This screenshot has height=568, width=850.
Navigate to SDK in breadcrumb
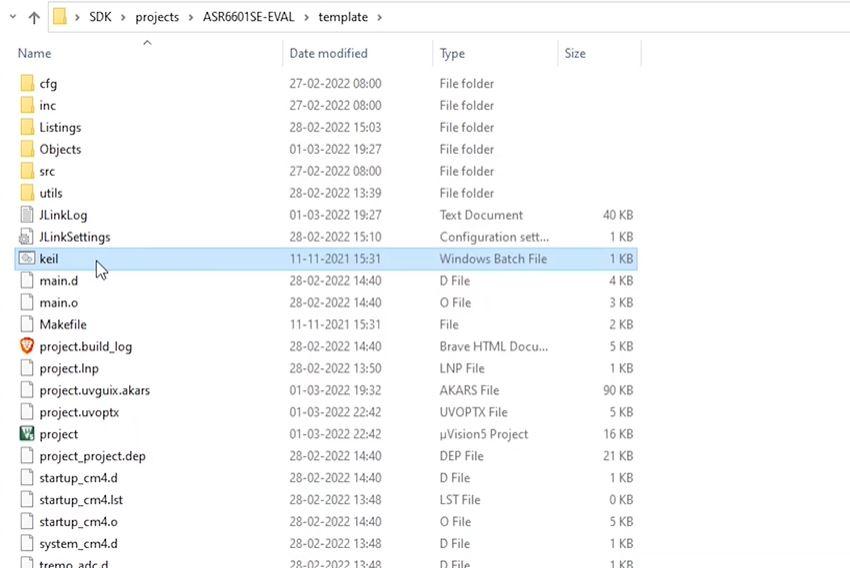tap(100, 17)
